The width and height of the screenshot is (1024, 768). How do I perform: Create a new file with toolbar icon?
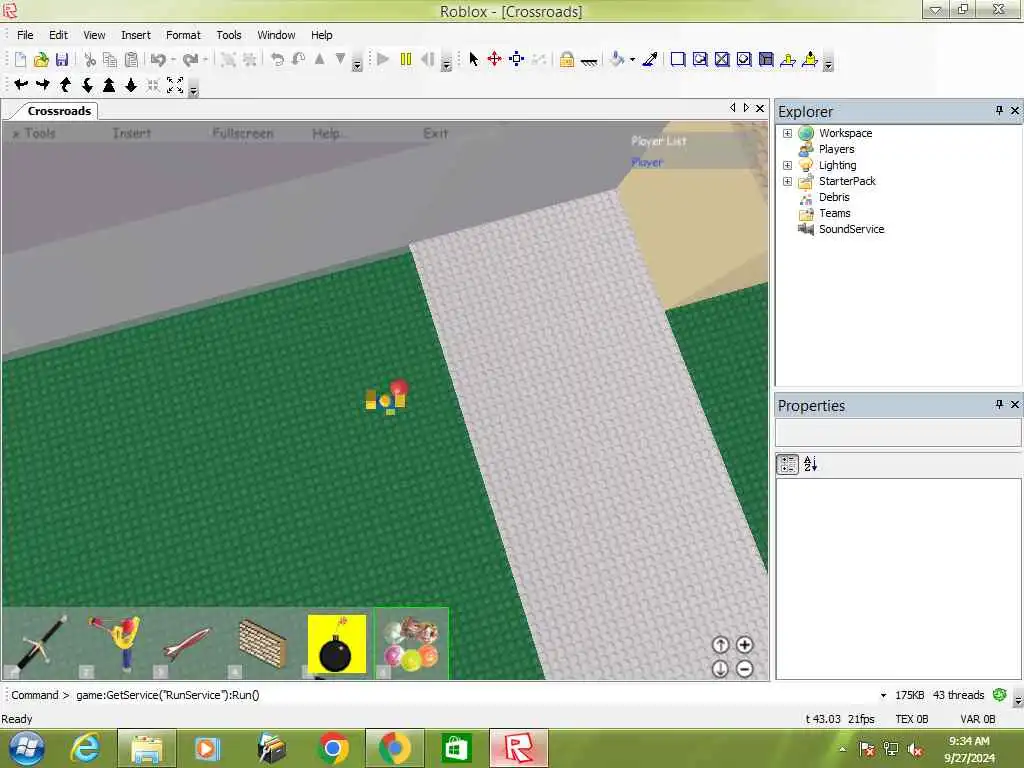pyautogui.click(x=20, y=60)
